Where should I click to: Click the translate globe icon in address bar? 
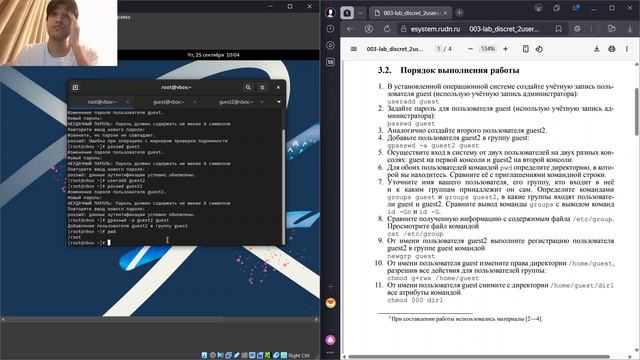(577, 29)
